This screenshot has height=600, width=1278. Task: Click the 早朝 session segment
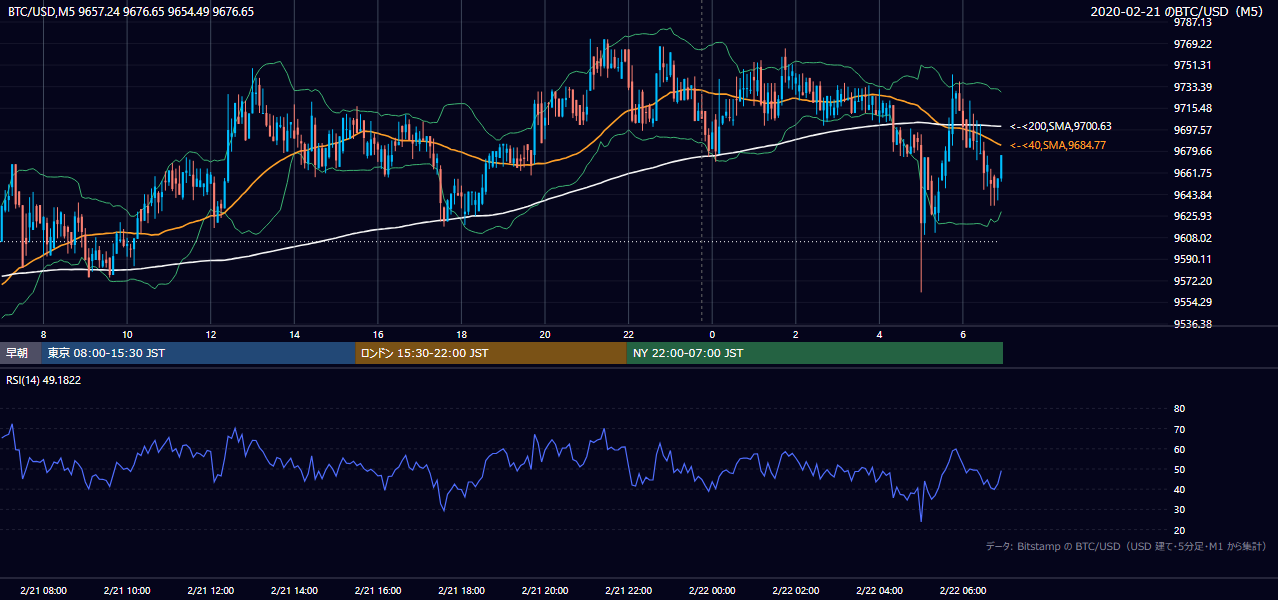20,353
